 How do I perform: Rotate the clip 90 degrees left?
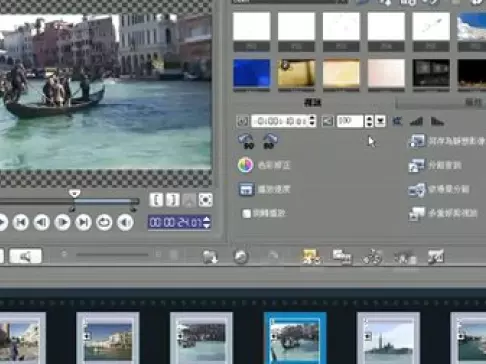(x=246, y=141)
